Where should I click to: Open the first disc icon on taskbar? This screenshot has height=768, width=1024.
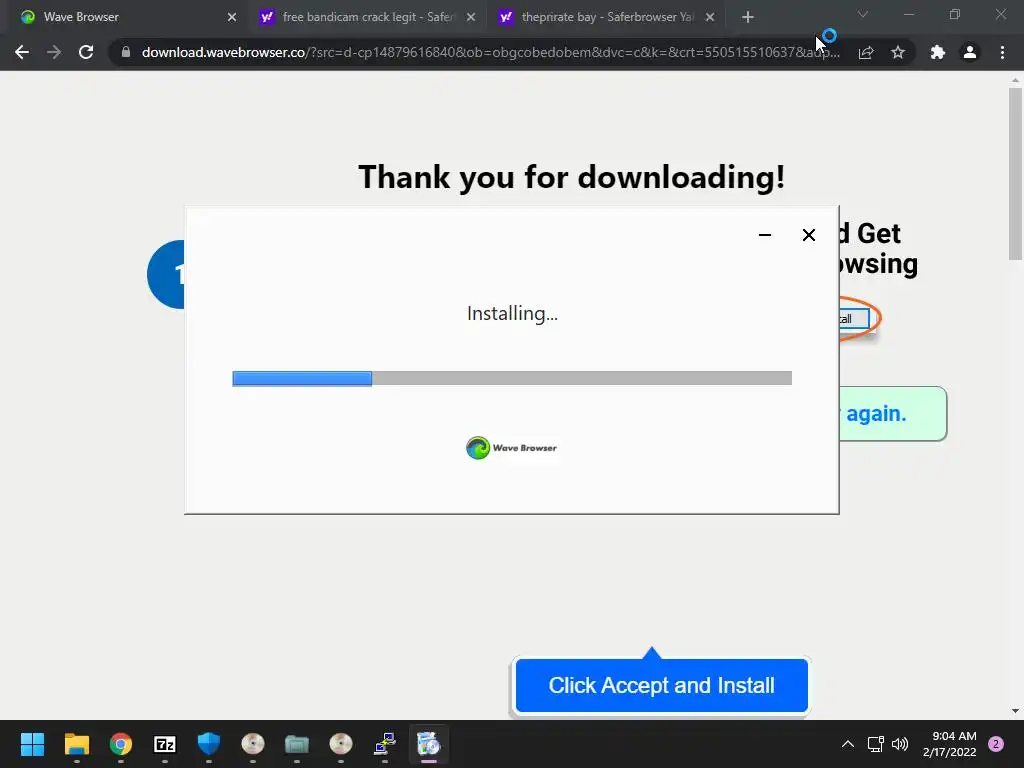tap(253, 744)
